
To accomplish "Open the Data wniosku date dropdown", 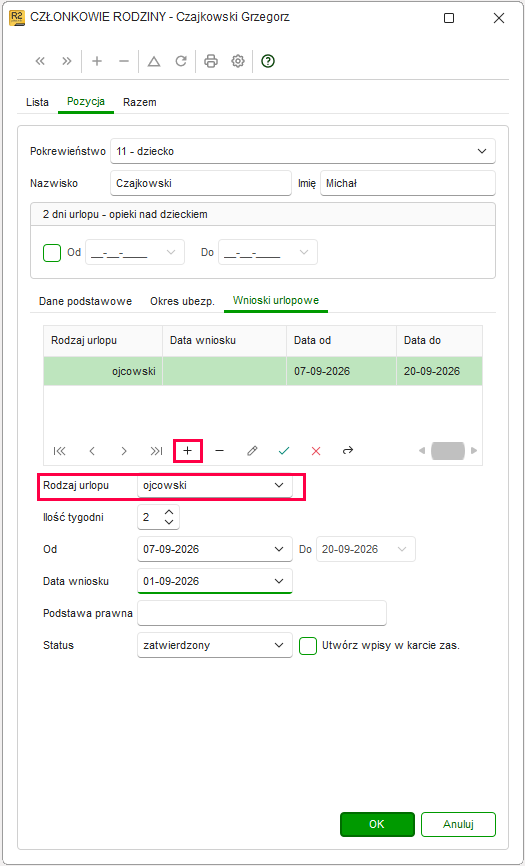I will coord(278,582).
